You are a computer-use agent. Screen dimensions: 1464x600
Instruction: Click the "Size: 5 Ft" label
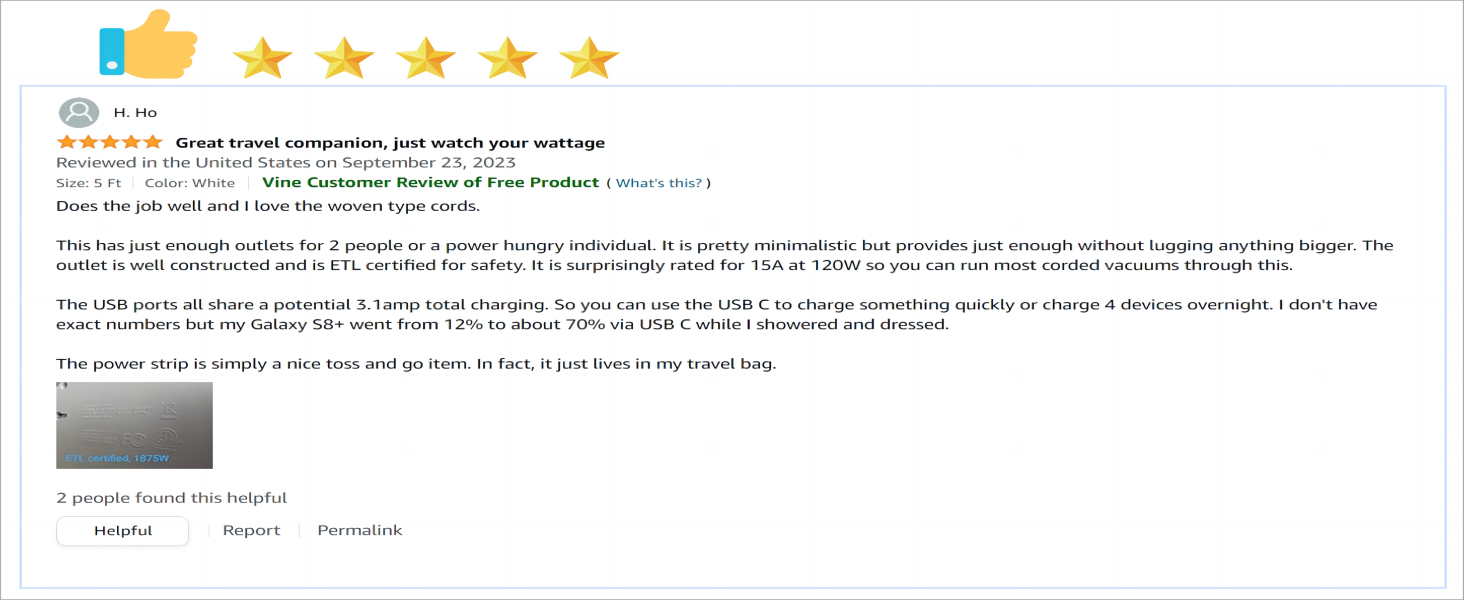89,183
